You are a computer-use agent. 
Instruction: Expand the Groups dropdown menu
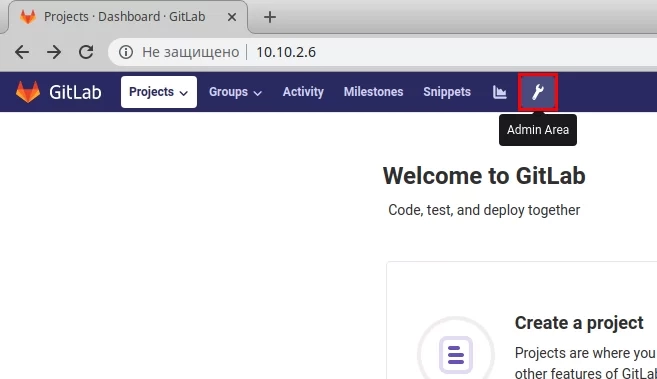[x=235, y=92]
